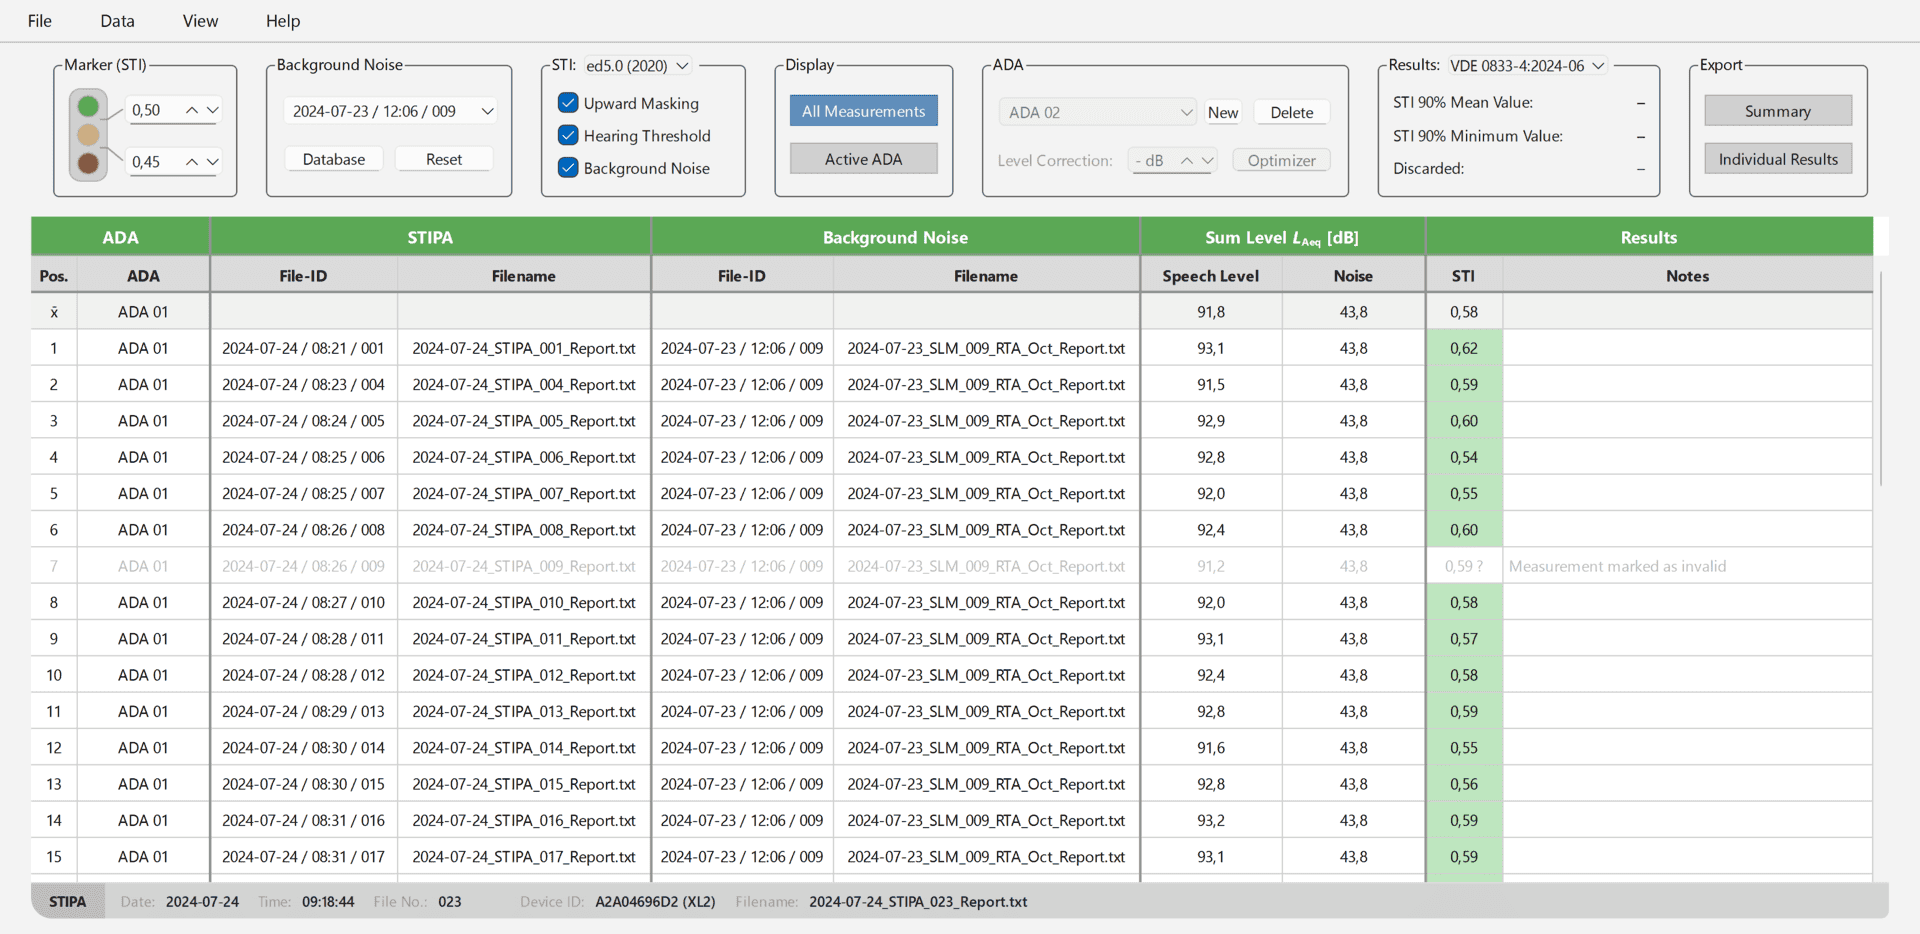
Task: Click the red STI marker light
Action: (88, 163)
